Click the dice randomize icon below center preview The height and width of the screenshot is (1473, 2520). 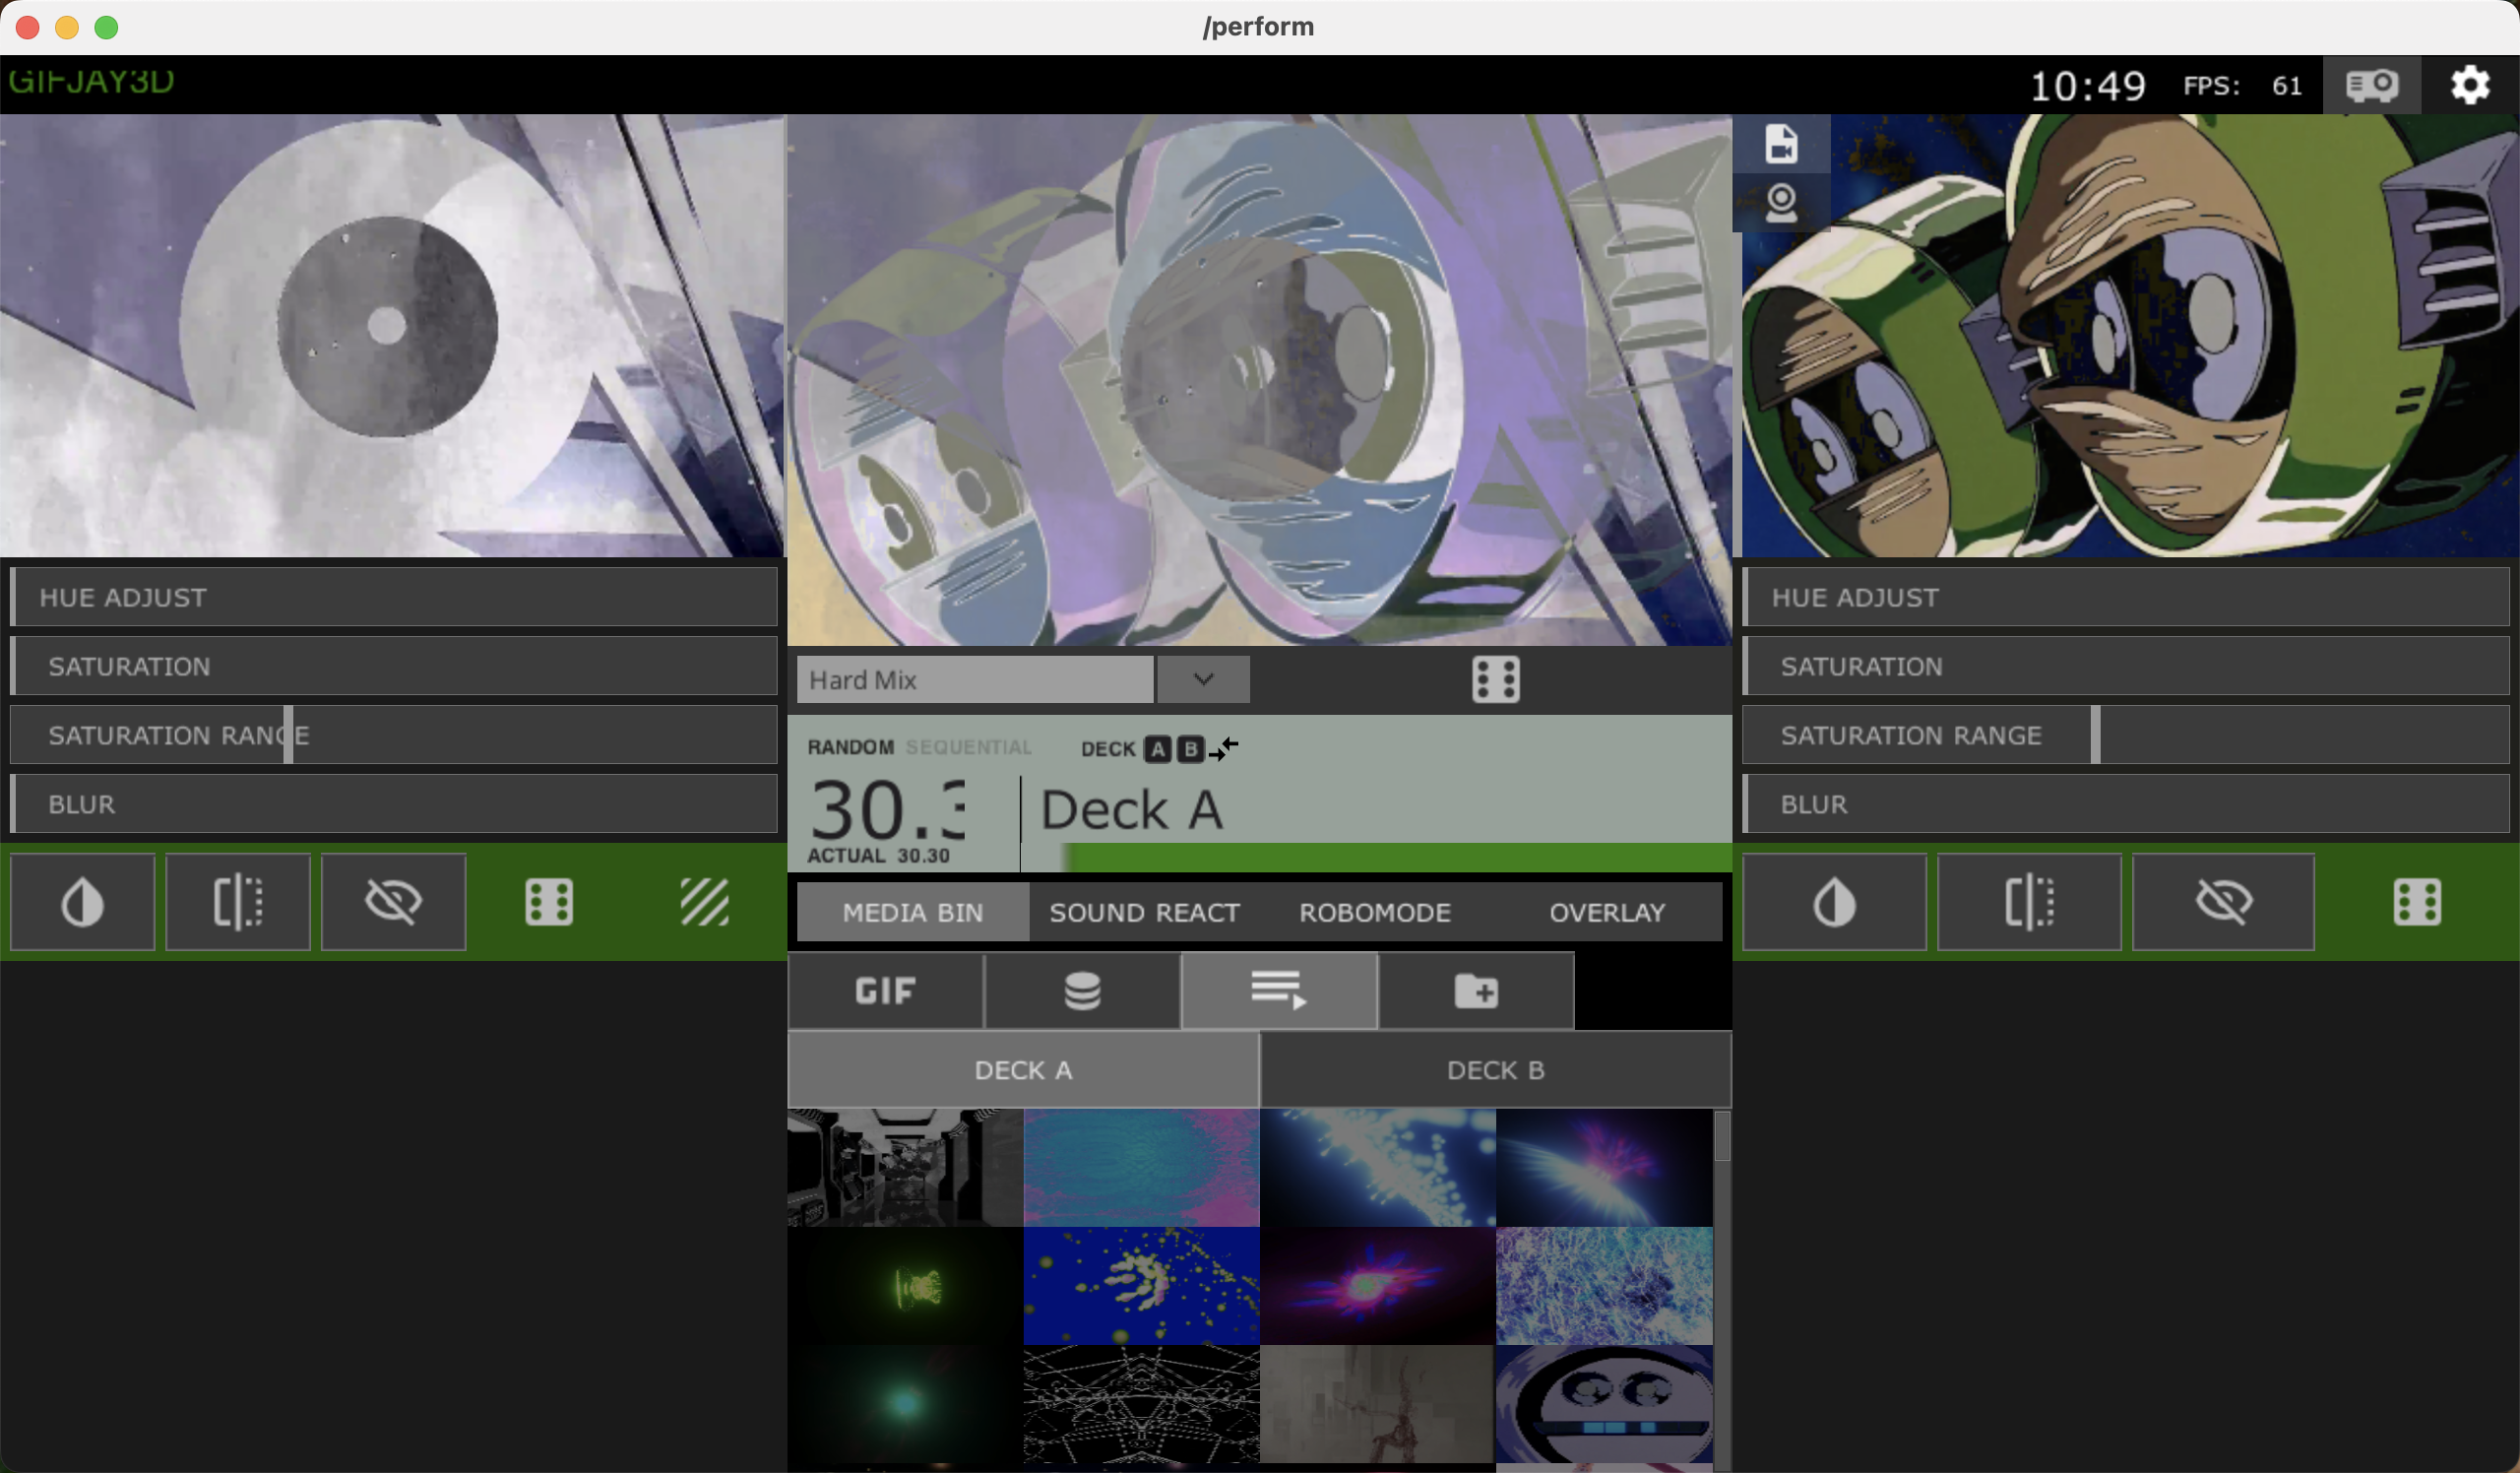click(1495, 680)
